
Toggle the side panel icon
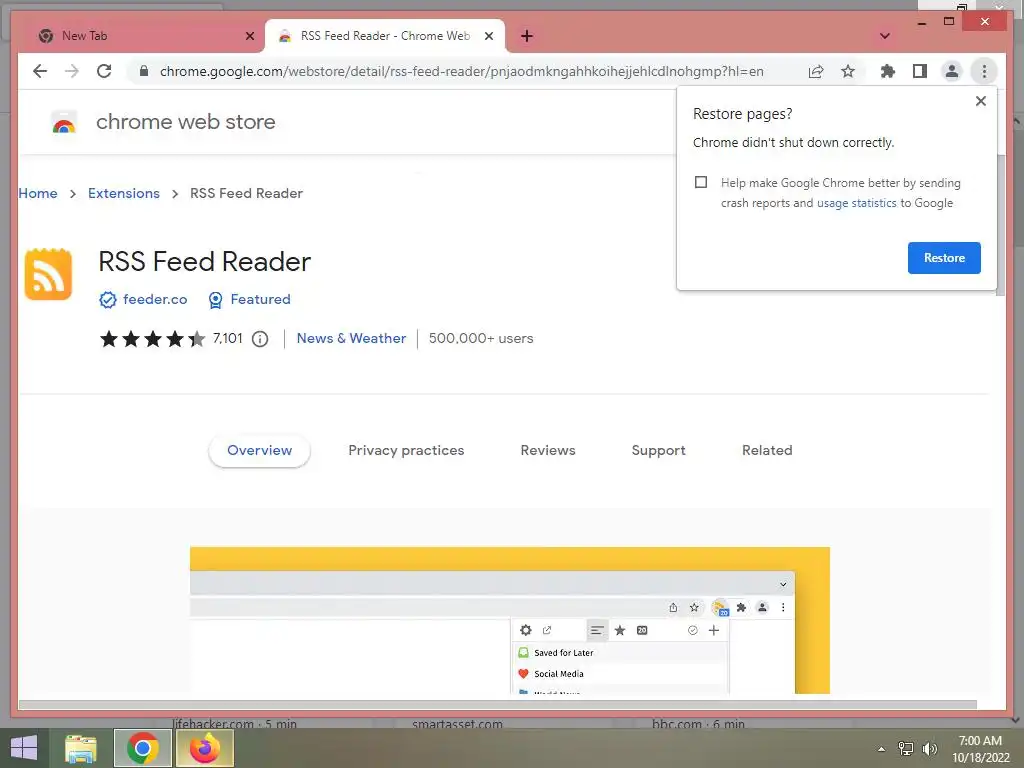point(920,71)
